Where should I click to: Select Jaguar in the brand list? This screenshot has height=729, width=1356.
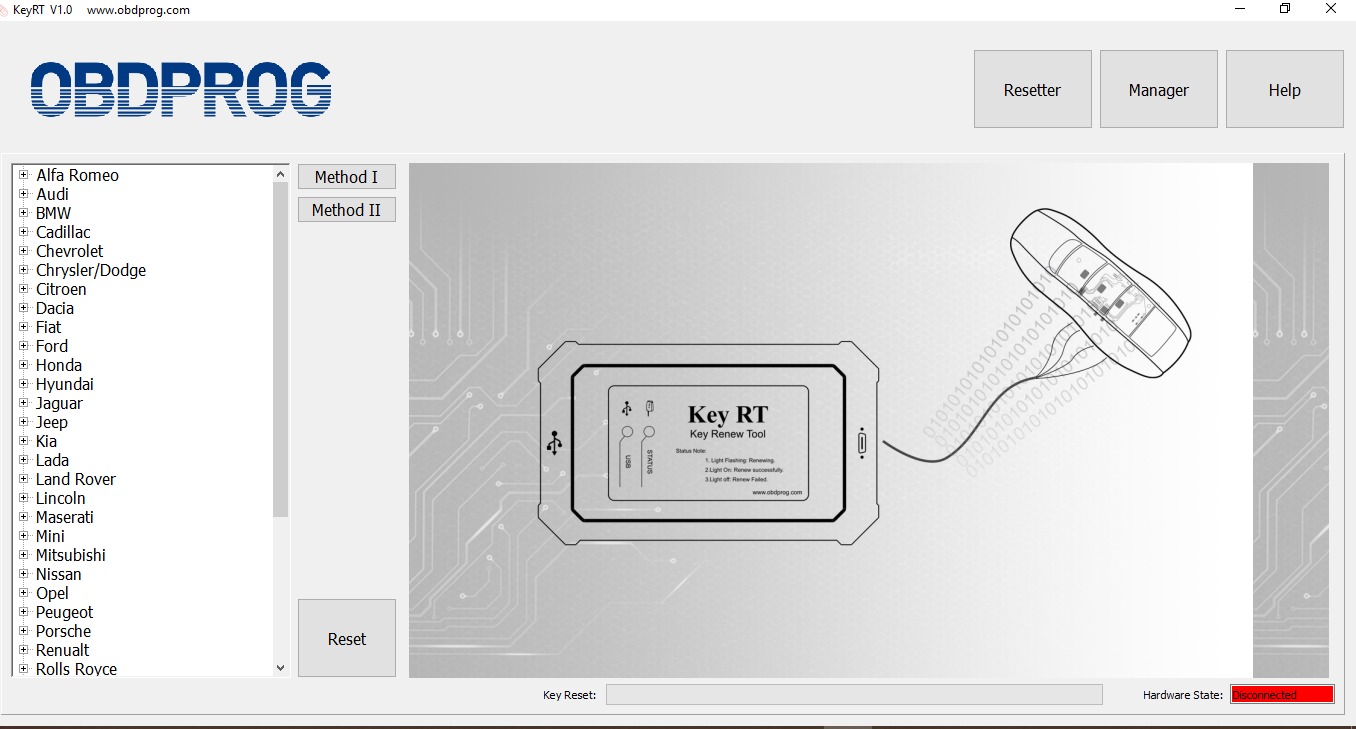pyautogui.click(x=59, y=403)
